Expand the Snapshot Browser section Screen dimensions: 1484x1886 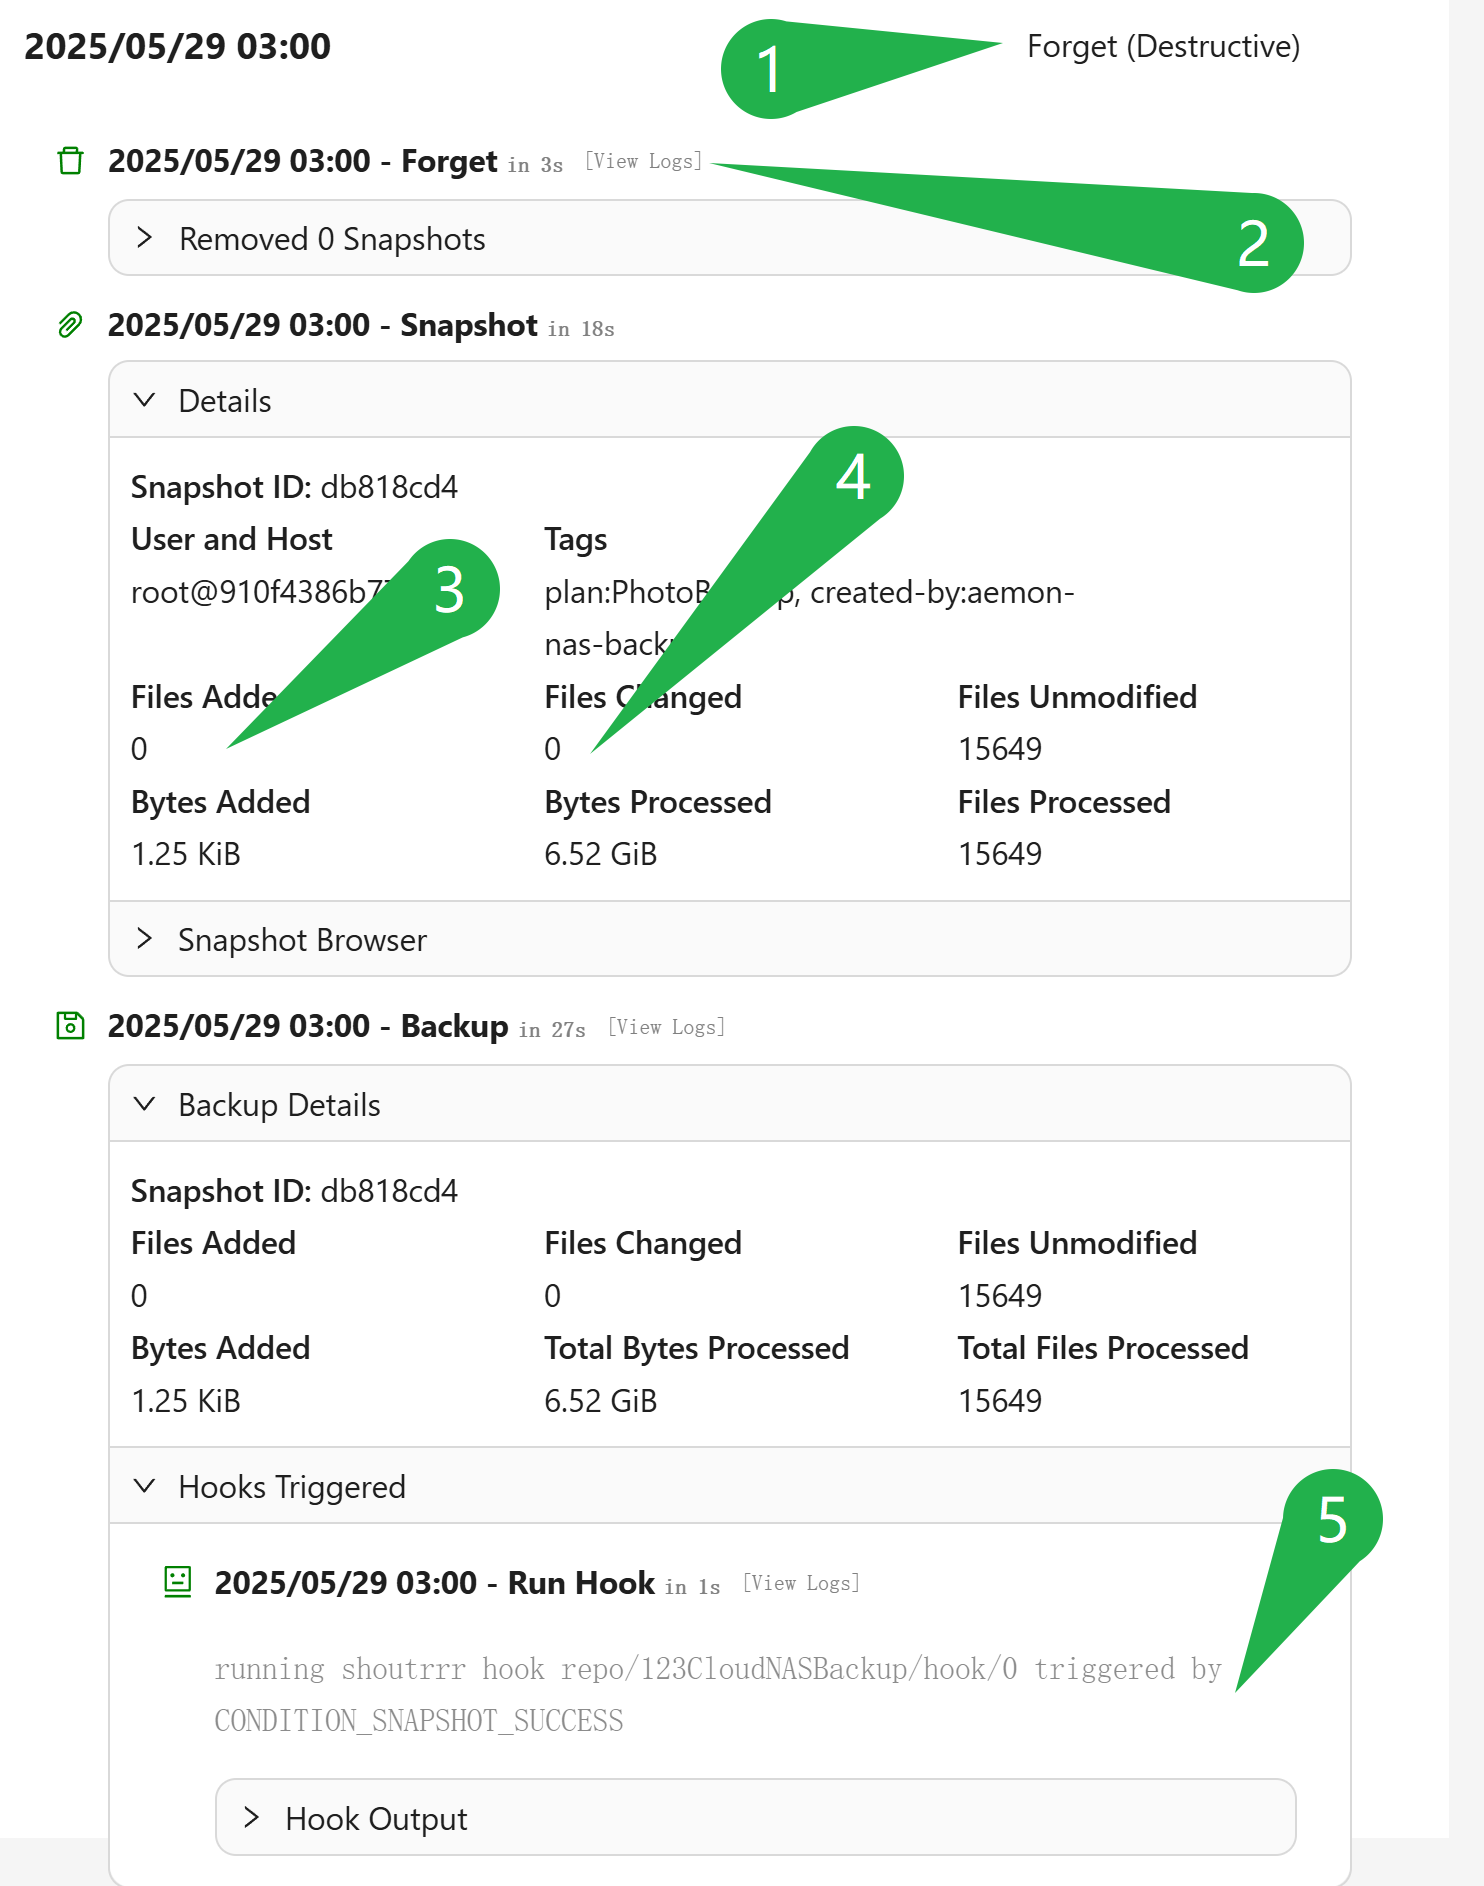point(730,939)
